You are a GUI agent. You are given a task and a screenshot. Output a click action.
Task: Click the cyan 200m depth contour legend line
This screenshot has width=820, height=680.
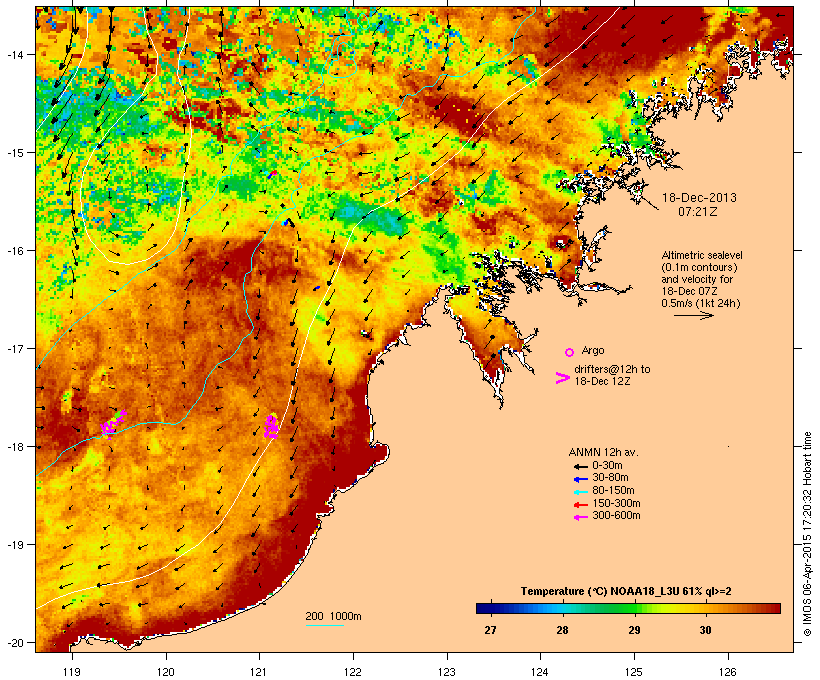point(325,625)
